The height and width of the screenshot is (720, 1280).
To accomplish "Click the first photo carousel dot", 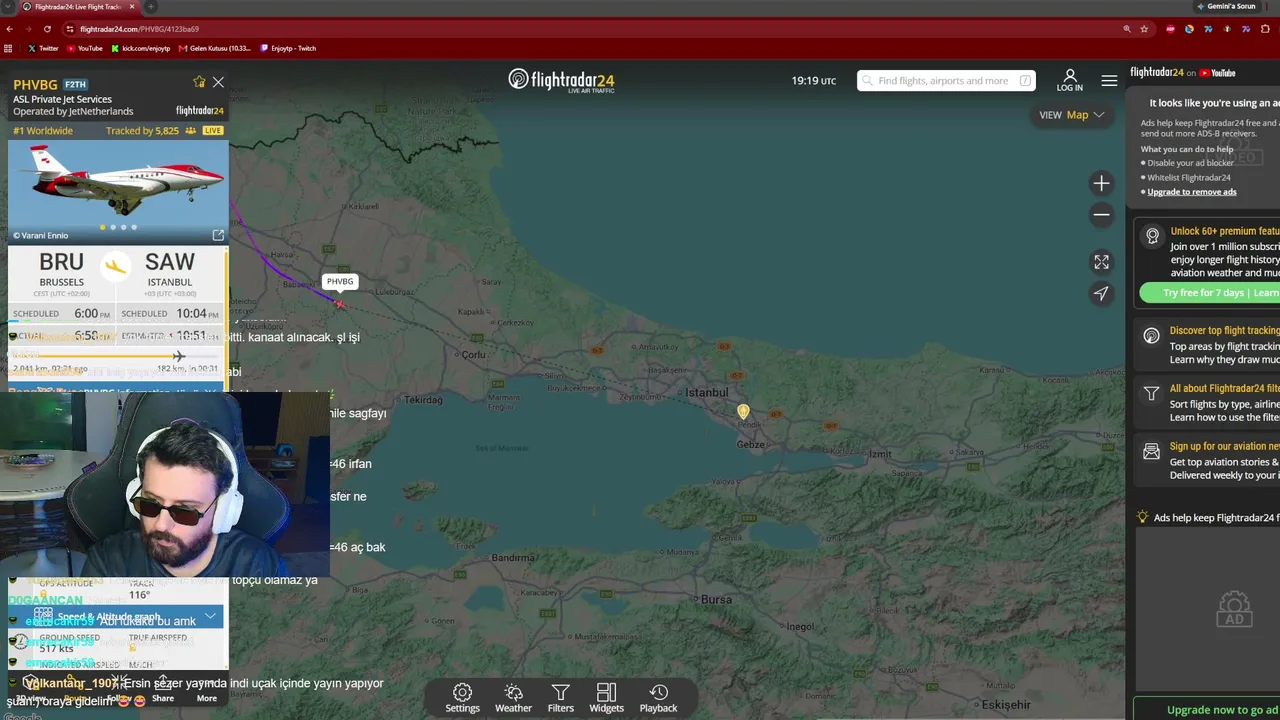I will click(x=103, y=228).
